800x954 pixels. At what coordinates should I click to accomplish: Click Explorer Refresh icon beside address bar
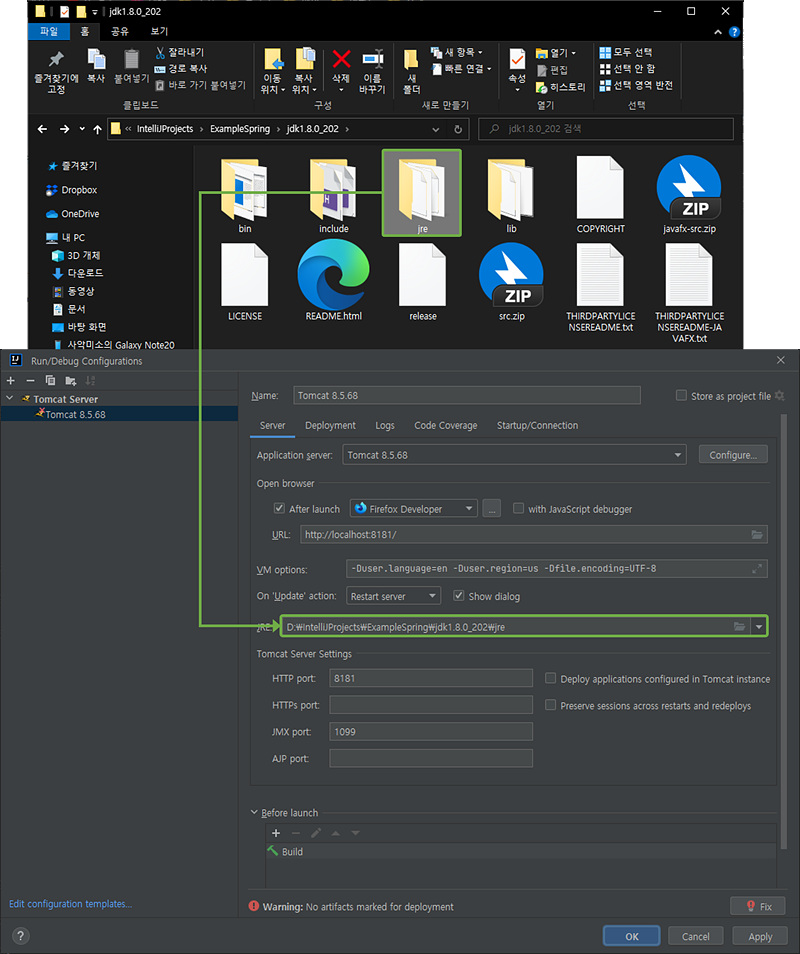[x=457, y=129]
